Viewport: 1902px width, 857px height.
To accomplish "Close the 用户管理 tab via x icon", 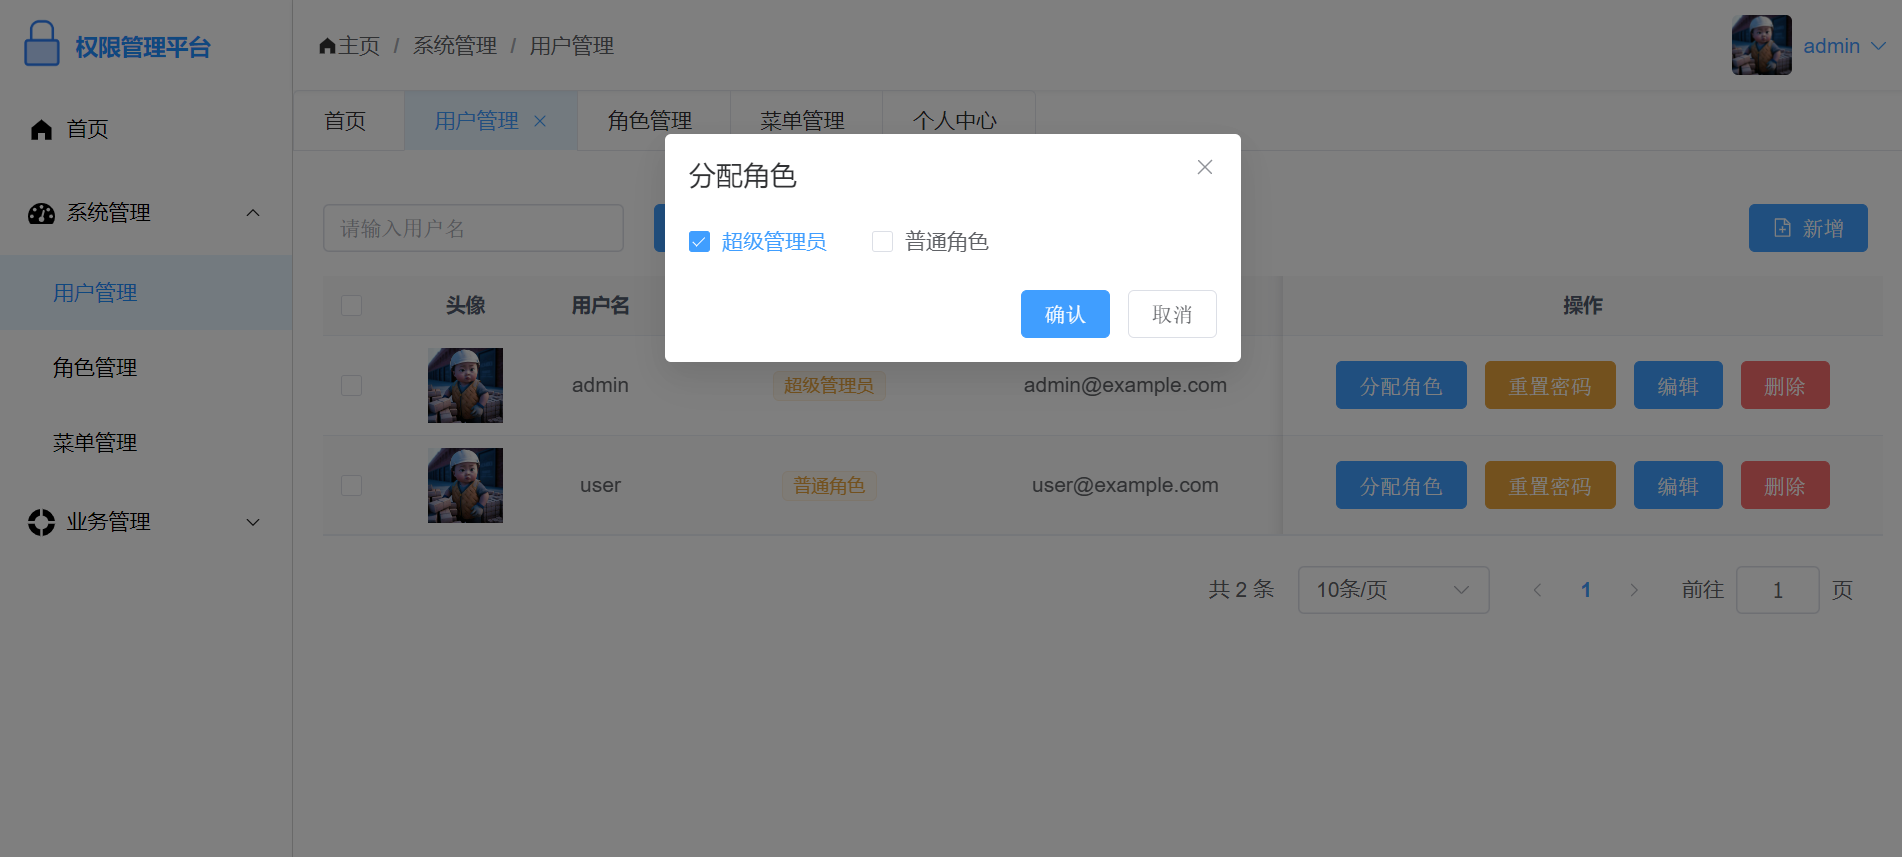I will [540, 121].
